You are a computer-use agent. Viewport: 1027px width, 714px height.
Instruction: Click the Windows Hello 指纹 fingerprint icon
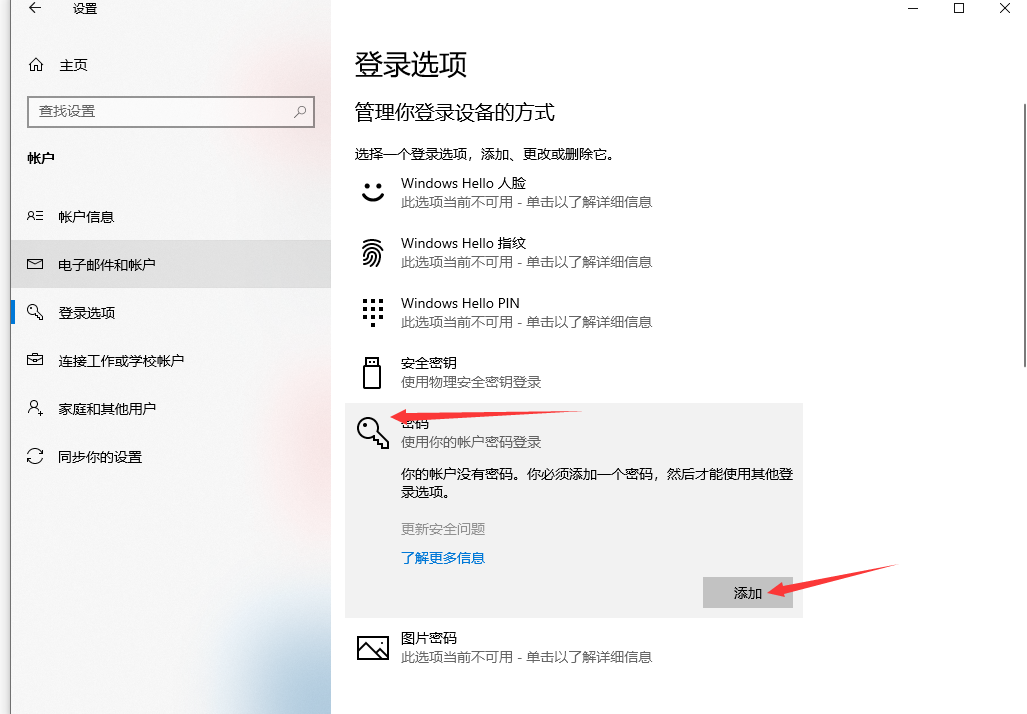pyautogui.click(x=372, y=253)
